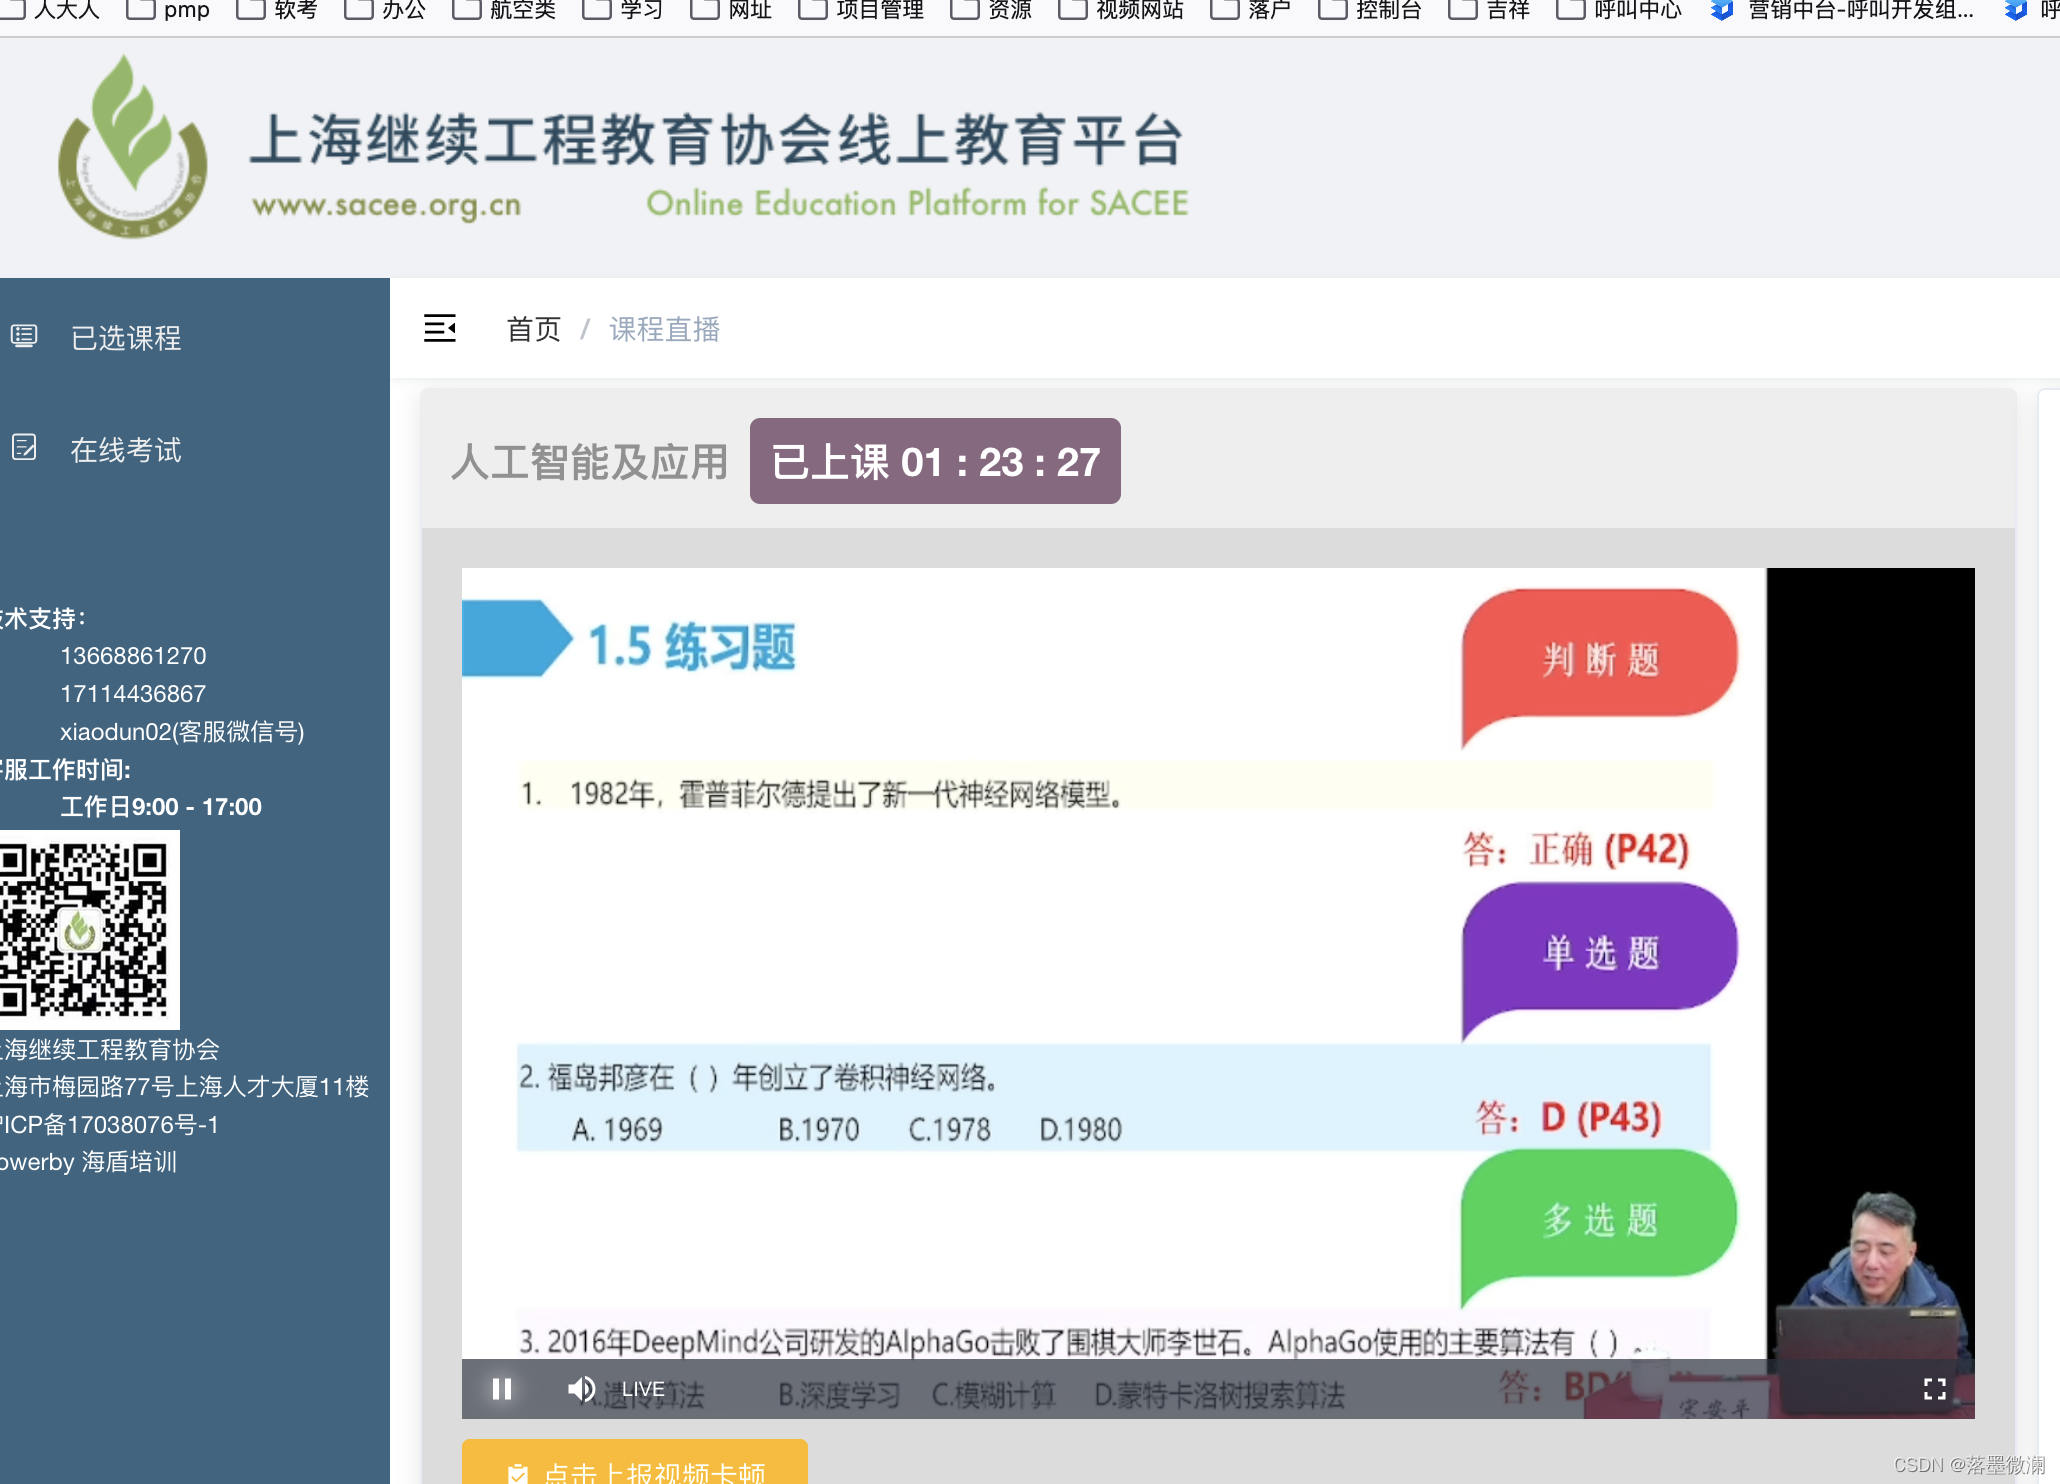This screenshot has height=1484, width=2060.
Task: Pause the live video playback
Action: point(502,1389)
